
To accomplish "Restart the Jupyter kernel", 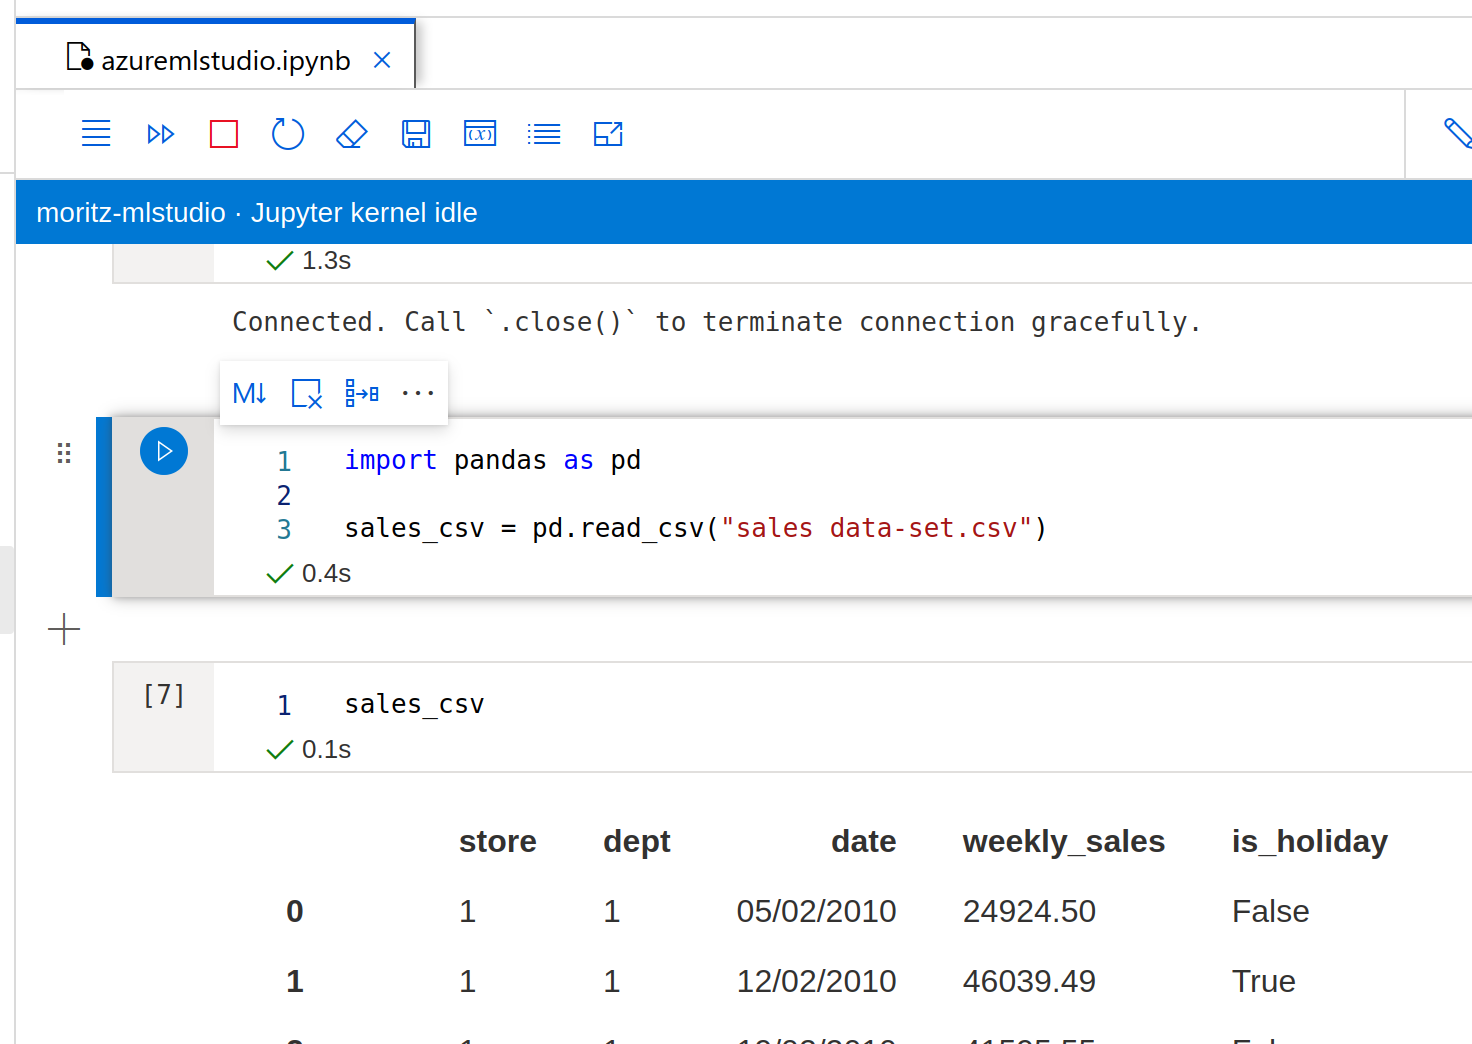I will (x=288, y=134).
